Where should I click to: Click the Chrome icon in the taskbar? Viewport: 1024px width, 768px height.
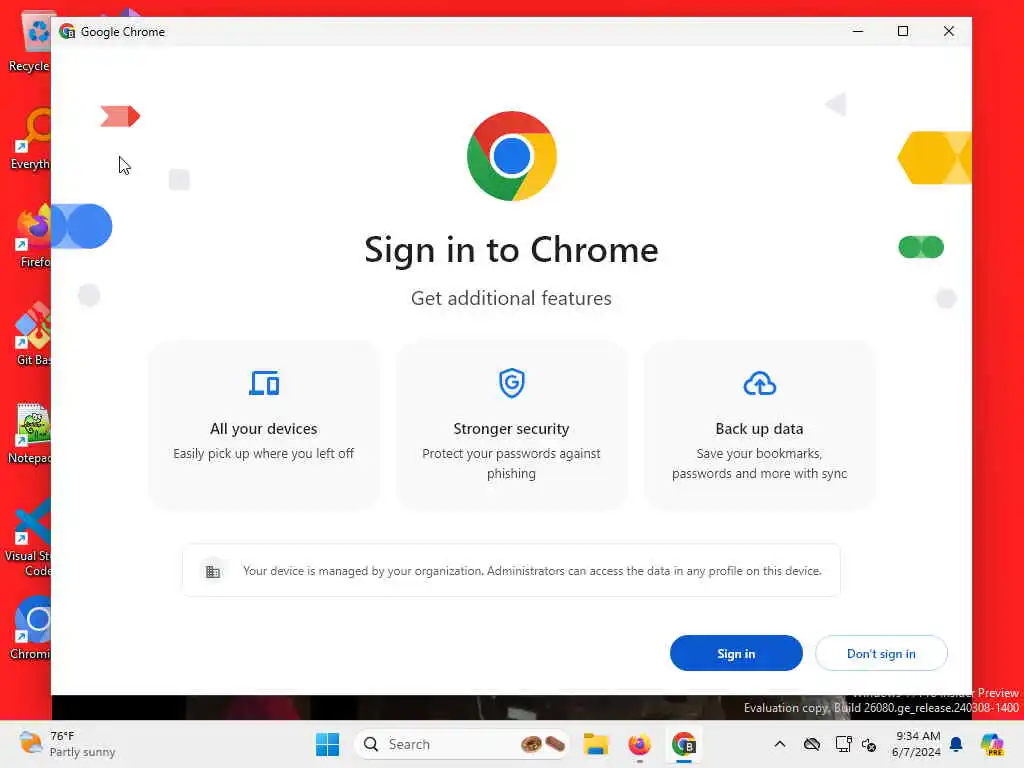(x=684, y=744)
